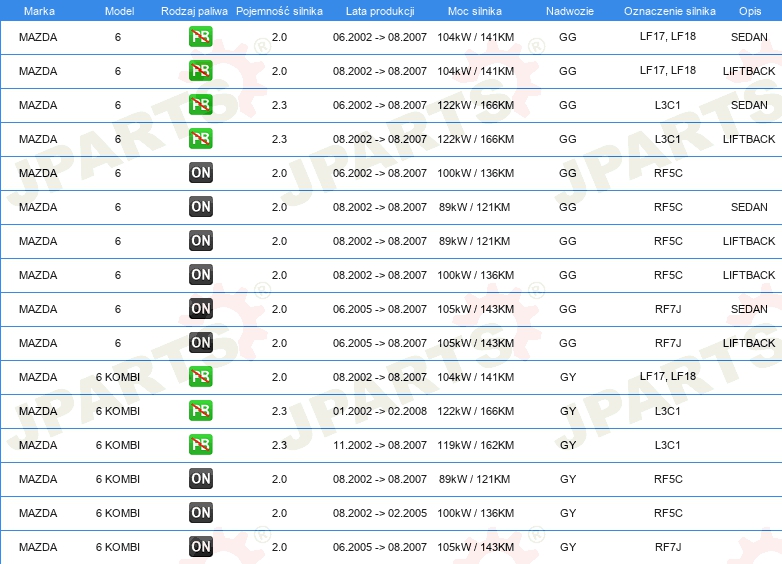Click the PB fuel icon in the 2.0 141KM LIFTBACK row

coord(200,71)
